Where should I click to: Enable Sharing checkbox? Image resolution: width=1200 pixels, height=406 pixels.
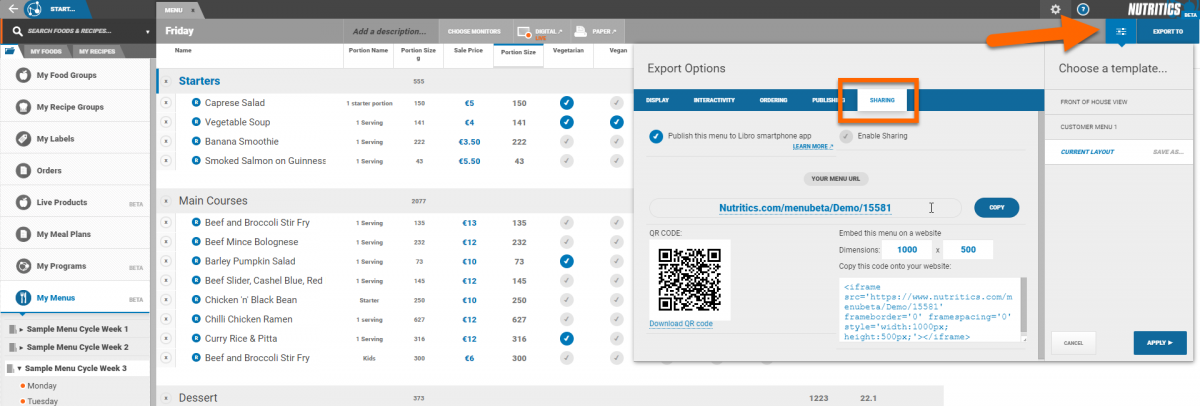click(x=847, y=136)
